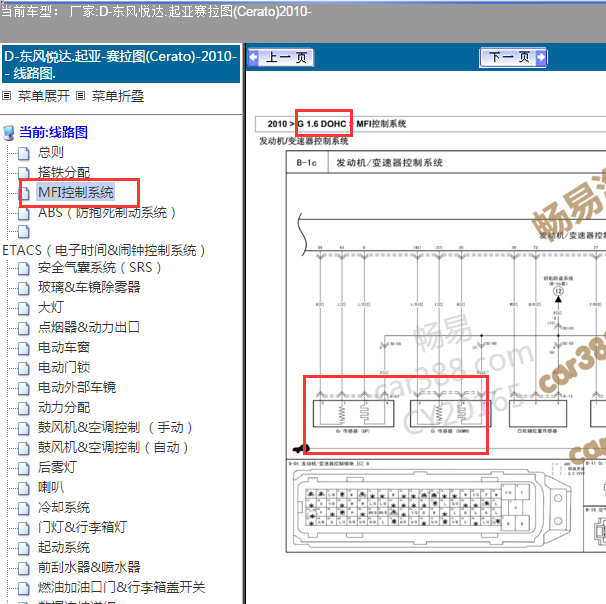
Task: Click the page icon next to 门灯&行李箱灯
Action: click(24, 529)
